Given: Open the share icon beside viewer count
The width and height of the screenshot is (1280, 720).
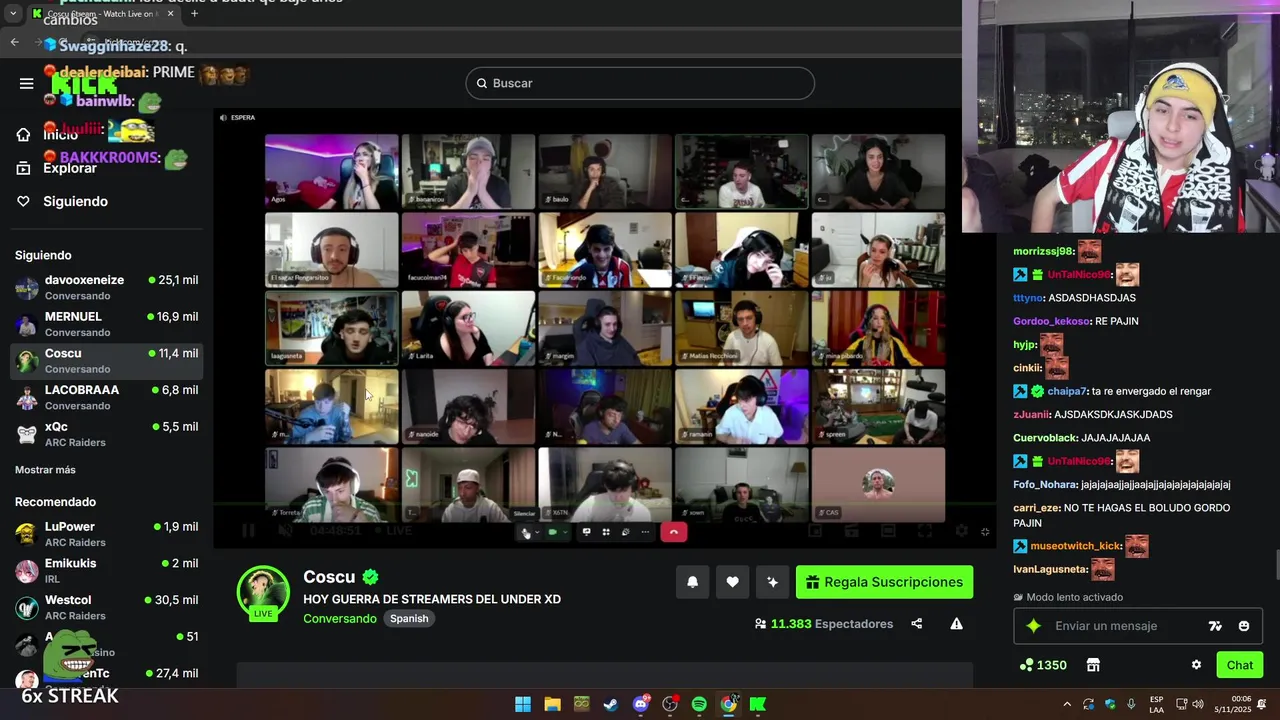Looking at the screenshot, I should [916, 624].
